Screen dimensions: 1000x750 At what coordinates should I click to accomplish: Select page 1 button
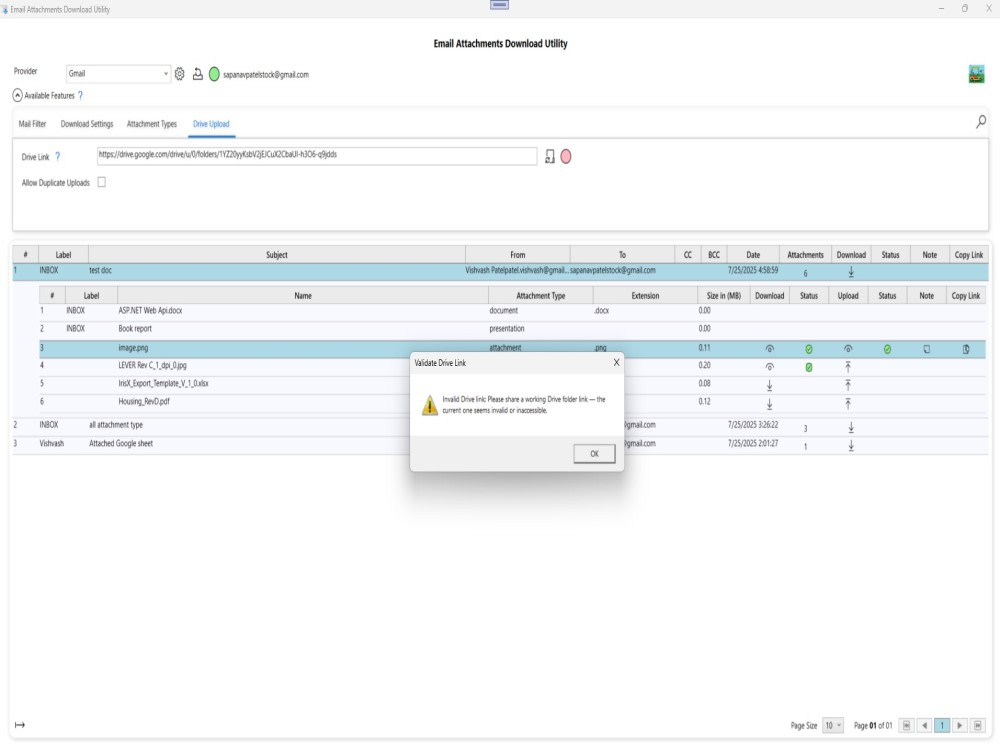pyautogui.click(x=942, y=725)
